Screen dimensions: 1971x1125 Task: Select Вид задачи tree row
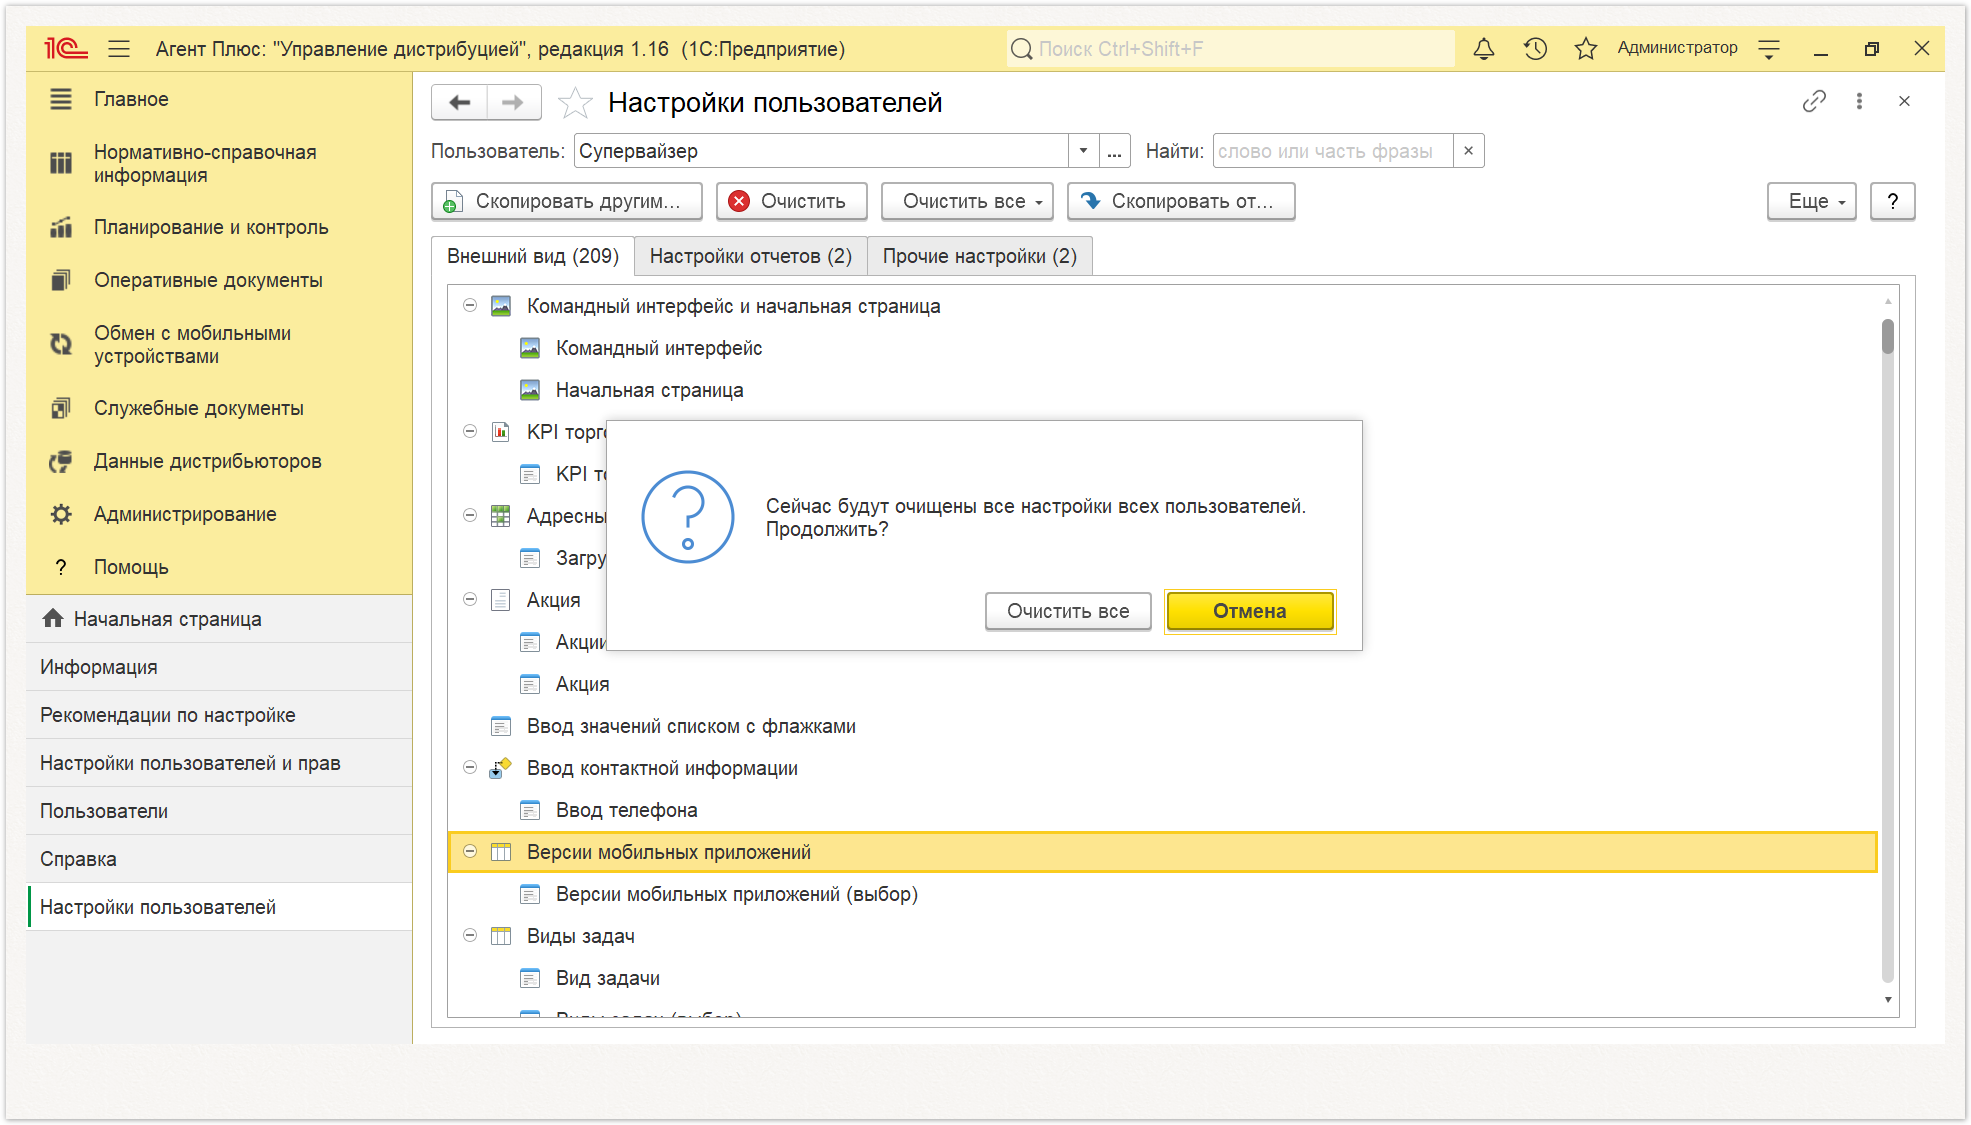pos(1162,978)
